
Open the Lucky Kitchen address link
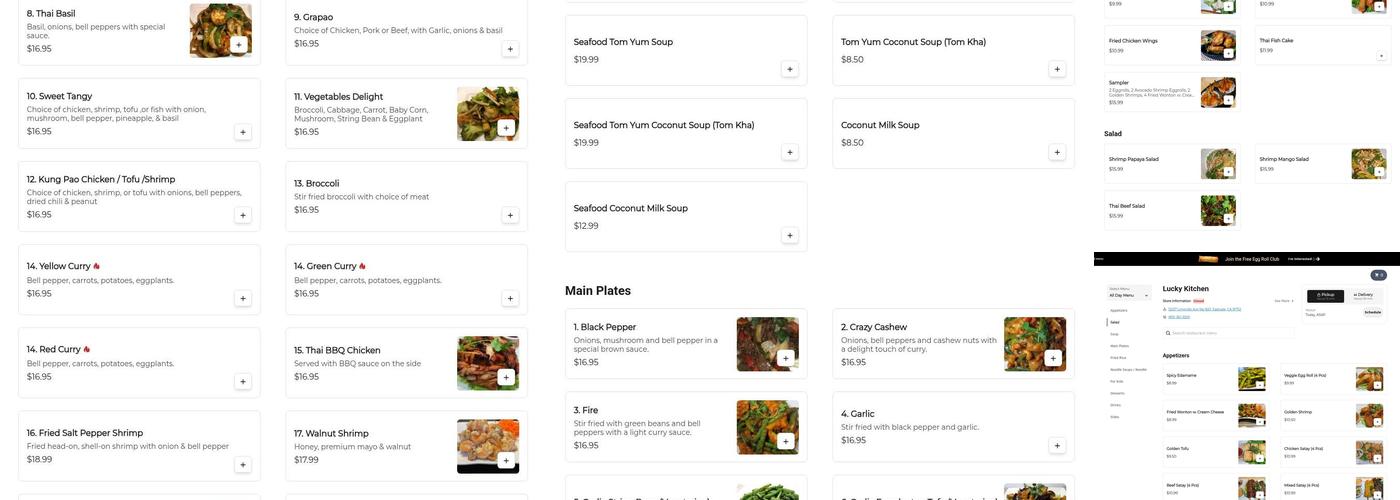(1204, 309)
